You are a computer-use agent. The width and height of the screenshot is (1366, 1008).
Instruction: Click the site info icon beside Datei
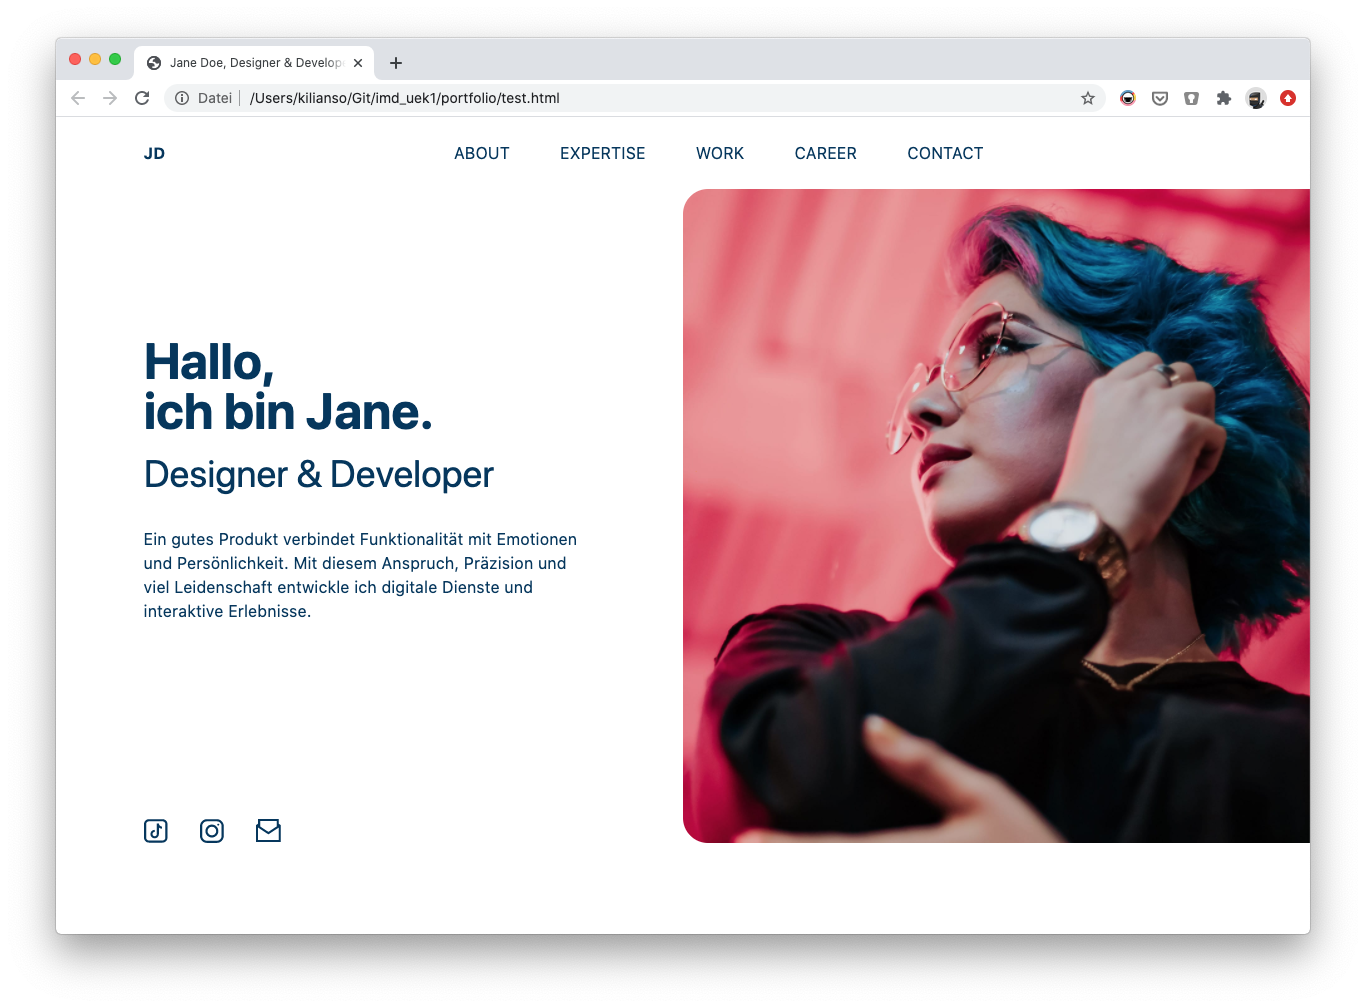pos(182,98)
